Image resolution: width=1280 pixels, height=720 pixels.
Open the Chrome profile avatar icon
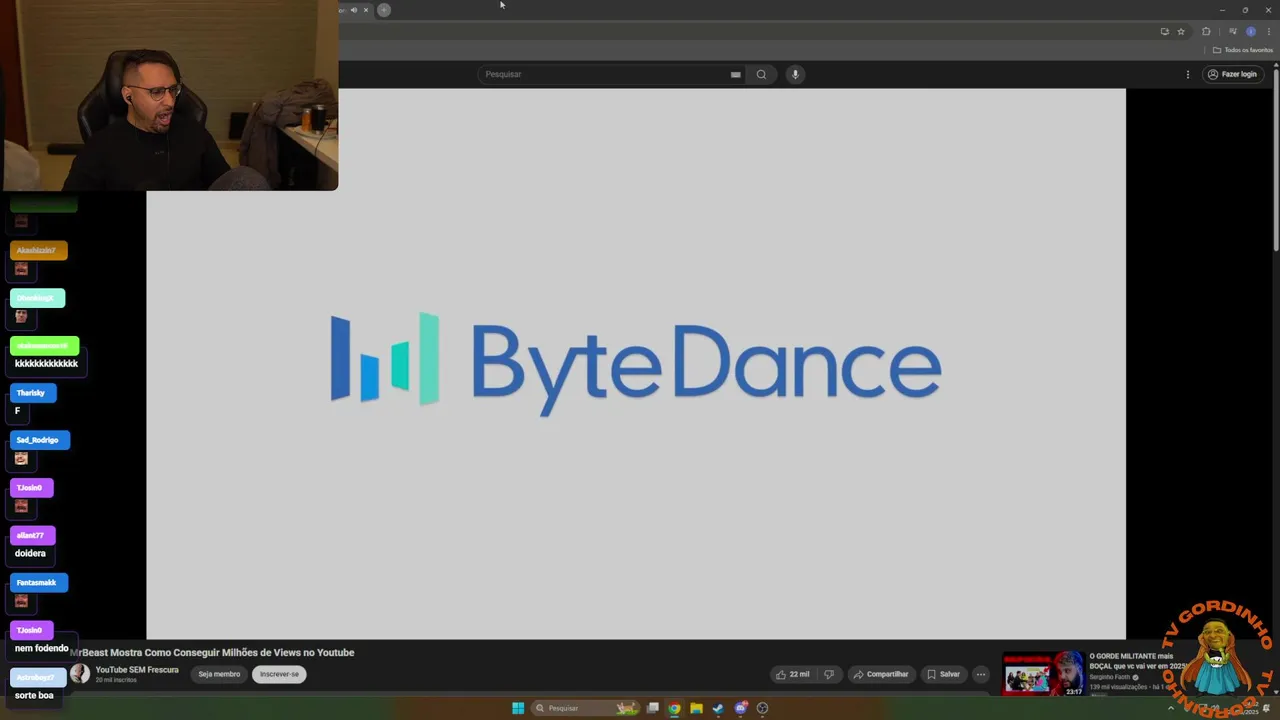[x=1250, y=31]
